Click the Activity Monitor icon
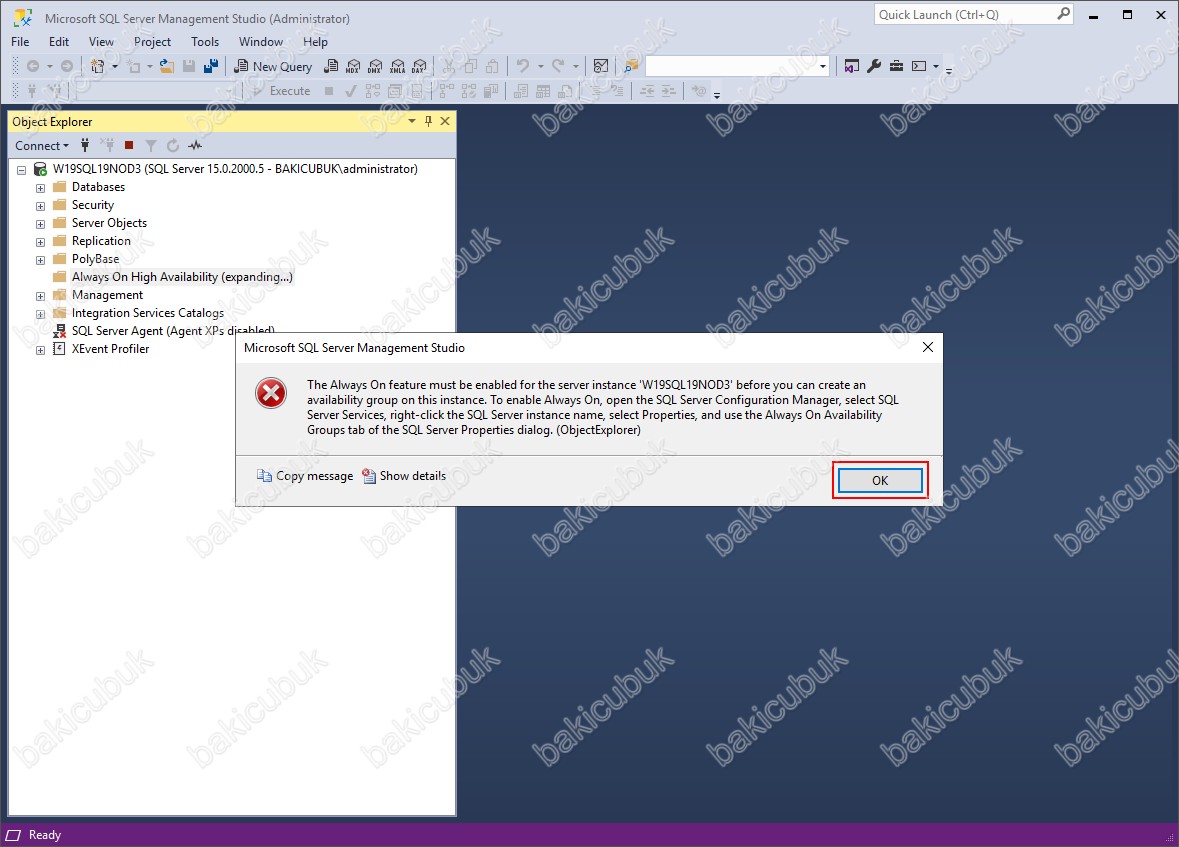The height and width of the screenshot is (847, 1179). (601, 66)
